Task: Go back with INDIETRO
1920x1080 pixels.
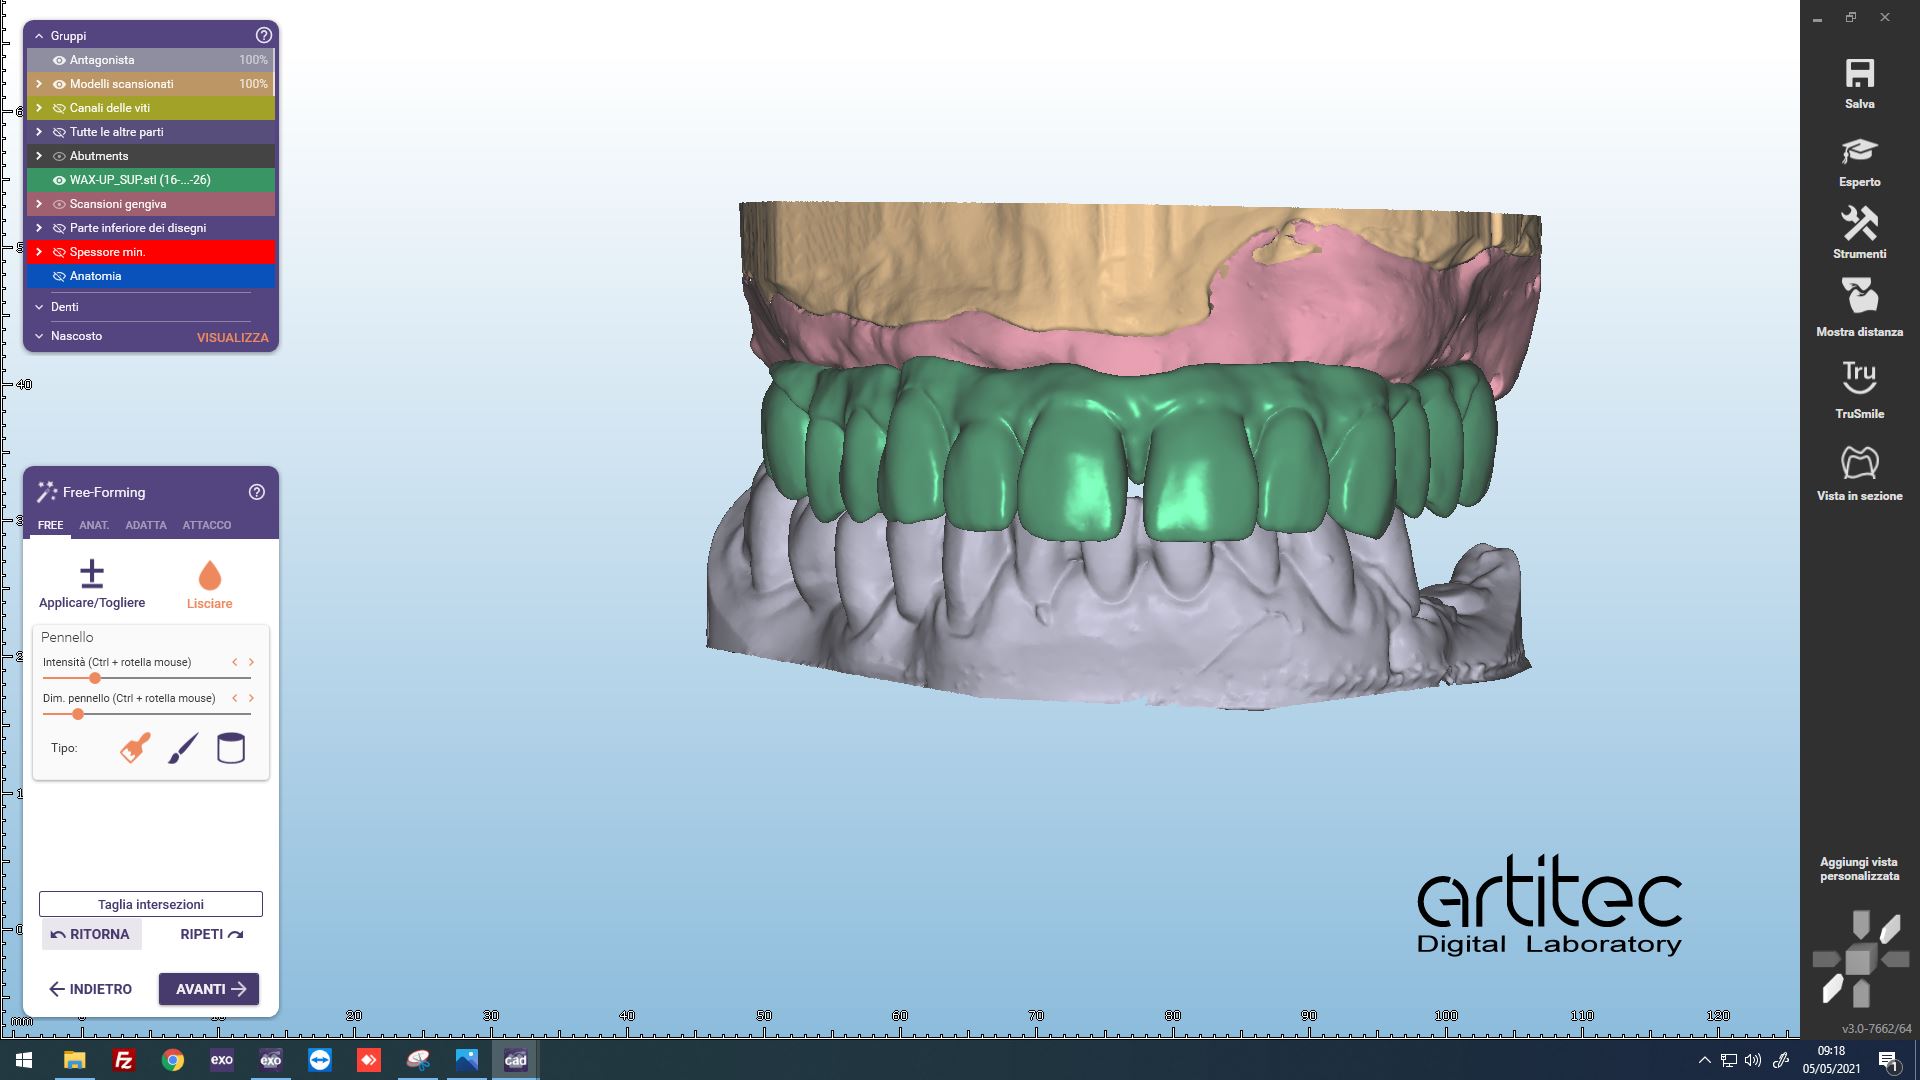Action: pos(90,989)
